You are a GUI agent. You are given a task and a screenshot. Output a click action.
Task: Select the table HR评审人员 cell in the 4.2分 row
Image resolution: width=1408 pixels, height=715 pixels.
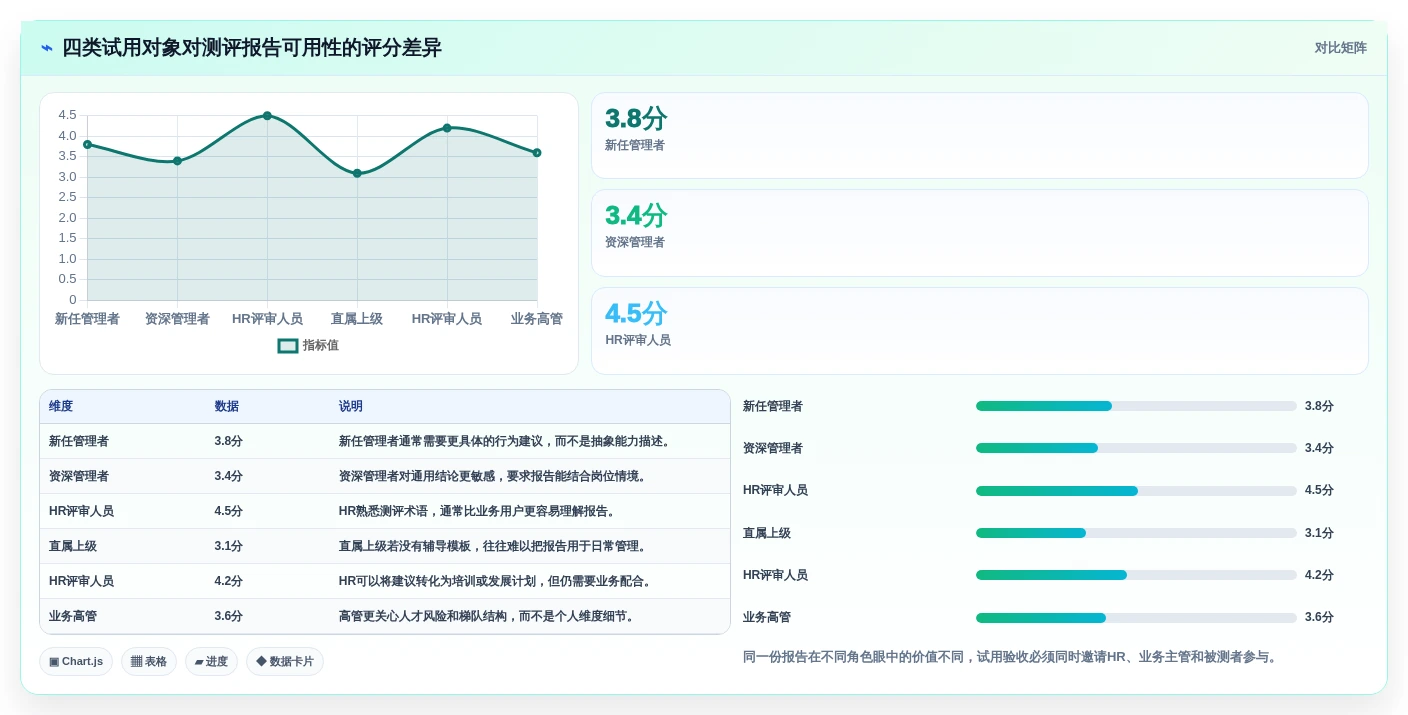[81, 581]
